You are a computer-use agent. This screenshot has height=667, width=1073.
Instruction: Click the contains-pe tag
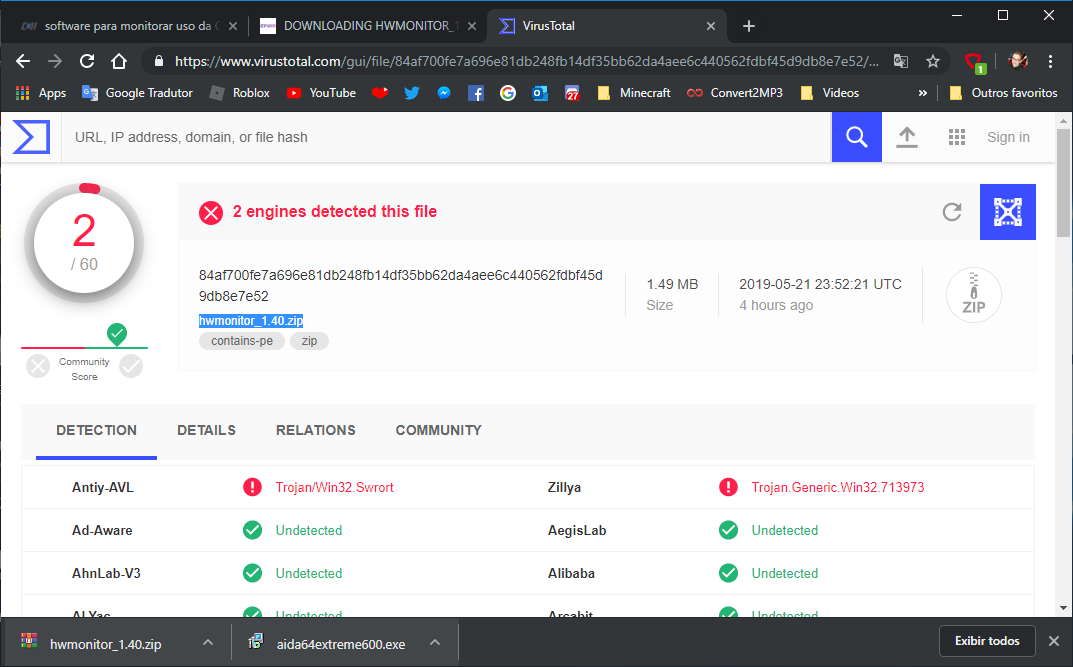[x=242, y=341]
